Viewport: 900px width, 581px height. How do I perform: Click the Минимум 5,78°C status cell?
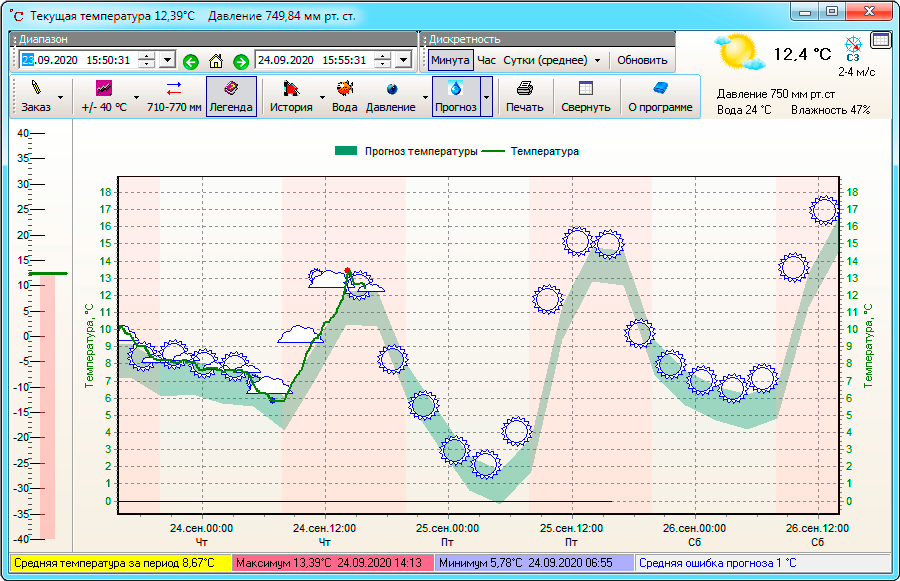[x=535, y=563]
